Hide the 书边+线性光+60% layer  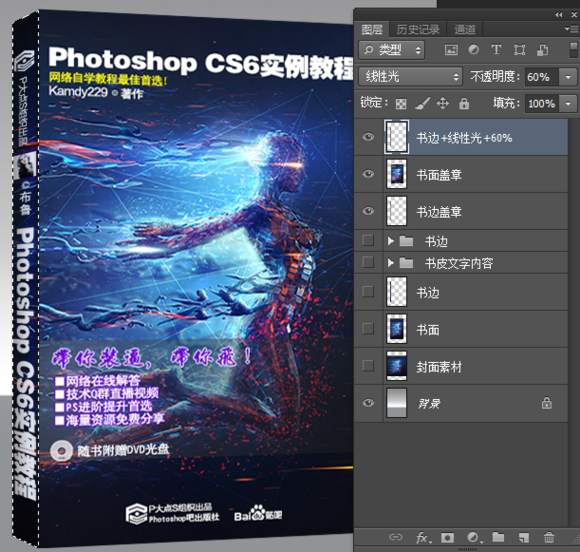pyautogui.click(x=368, y=137)
